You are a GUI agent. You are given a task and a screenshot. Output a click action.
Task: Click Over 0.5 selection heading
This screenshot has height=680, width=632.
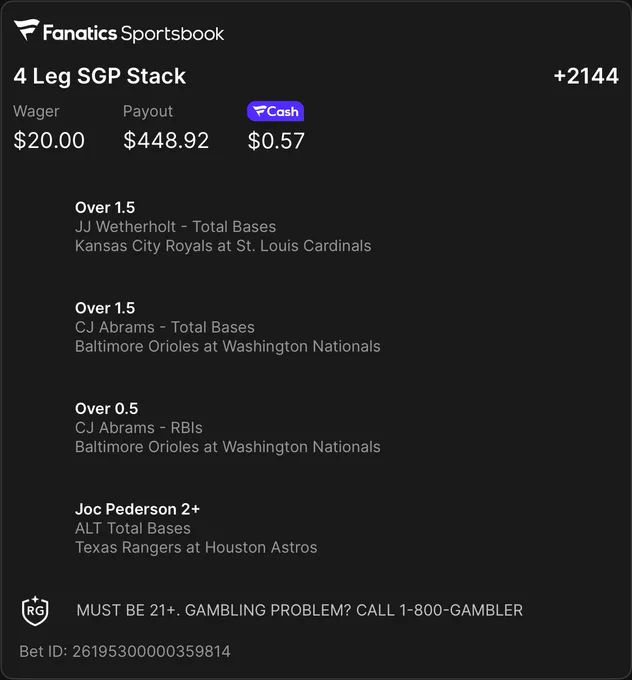106,409
